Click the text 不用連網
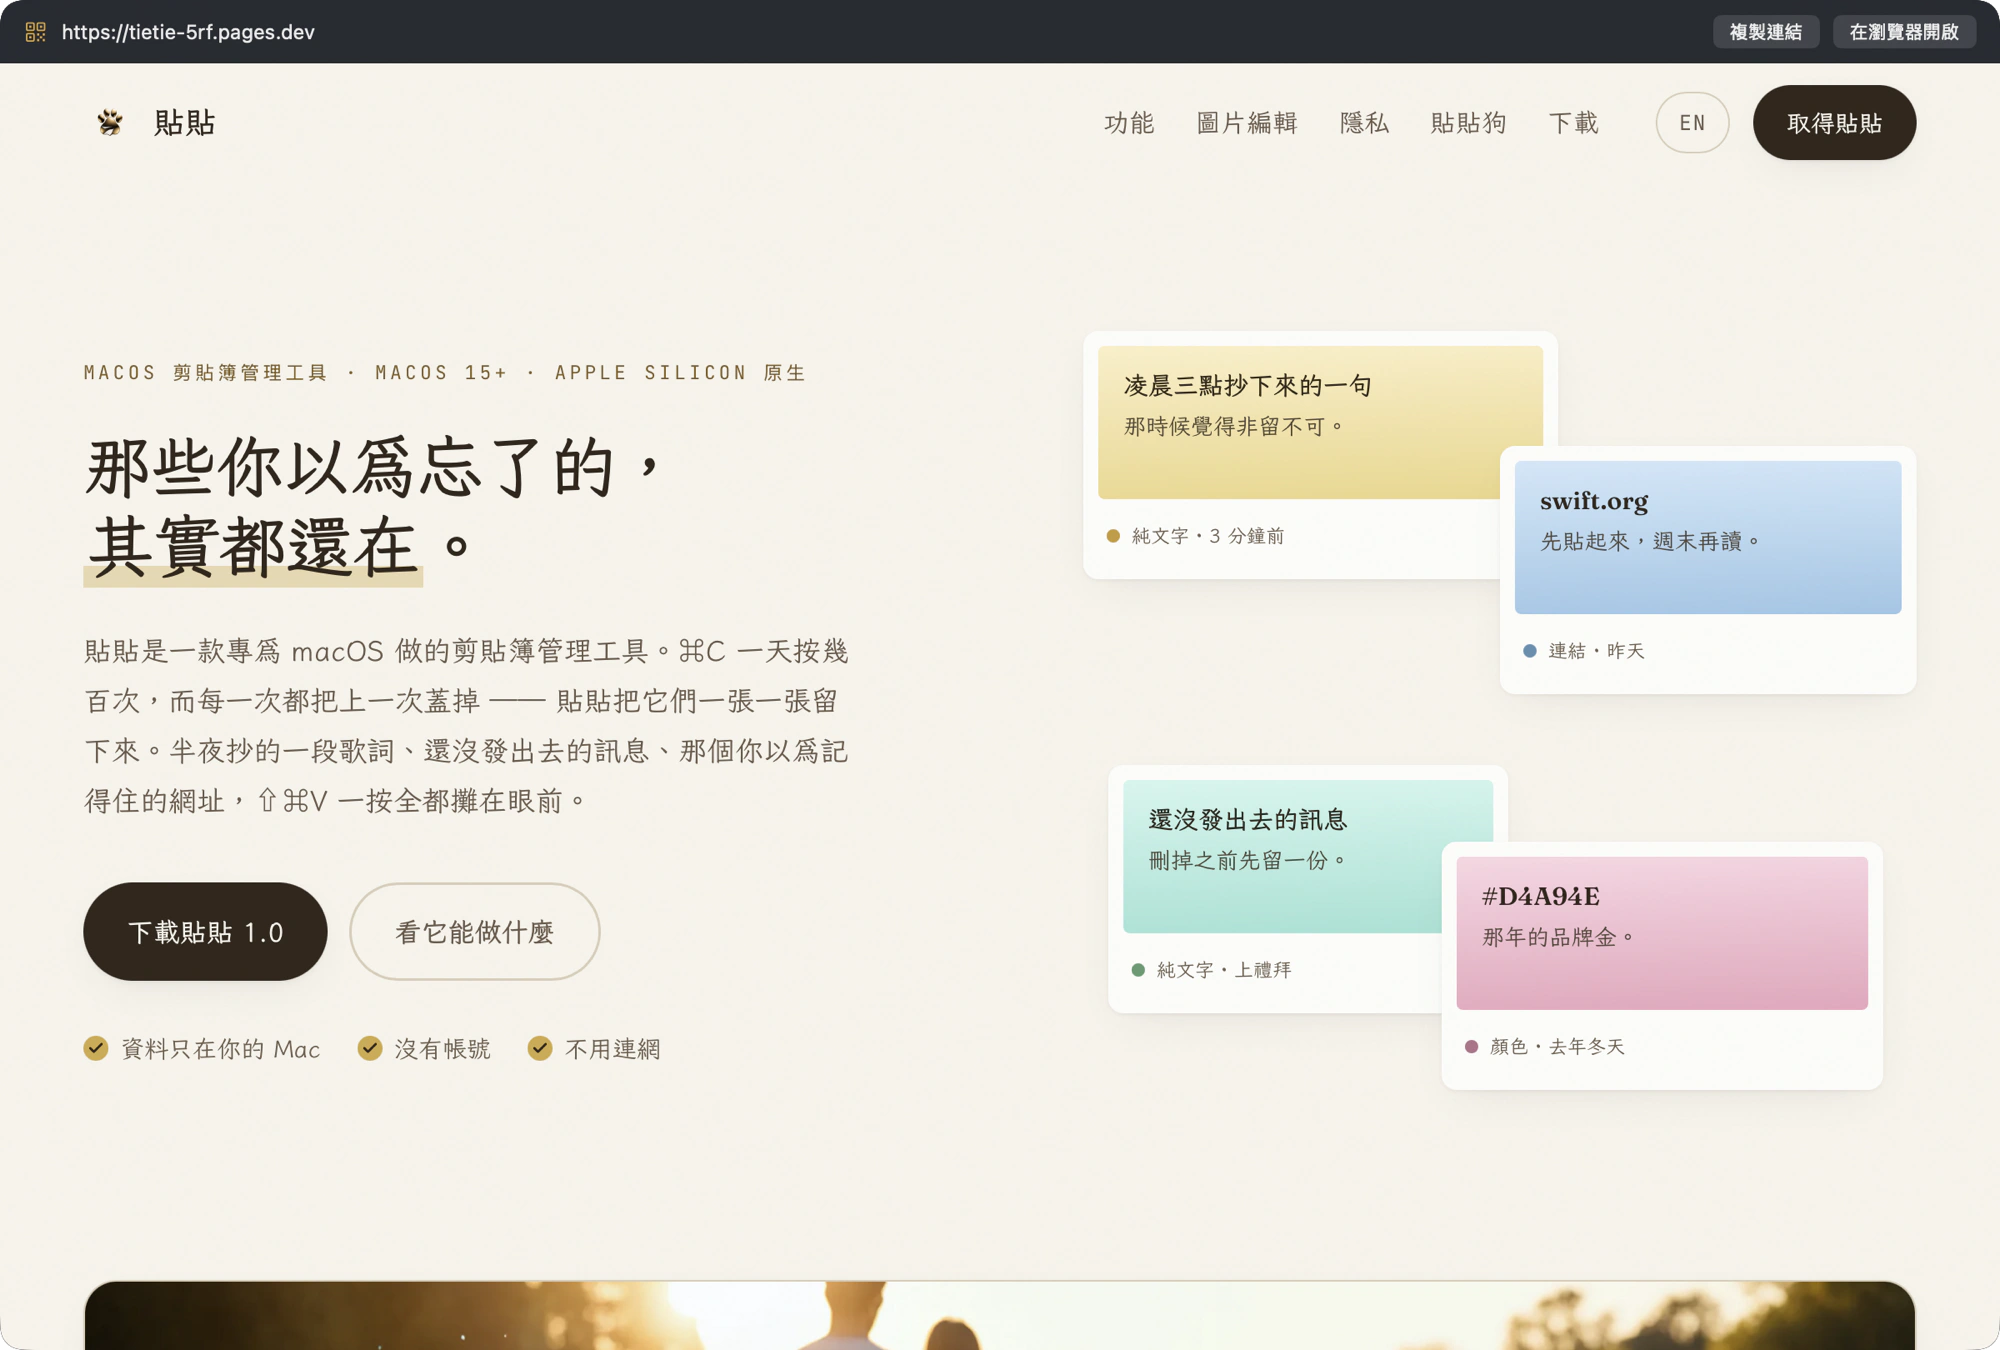2000x1350 pixels. pyautogui.click(x=613, y=1049)
